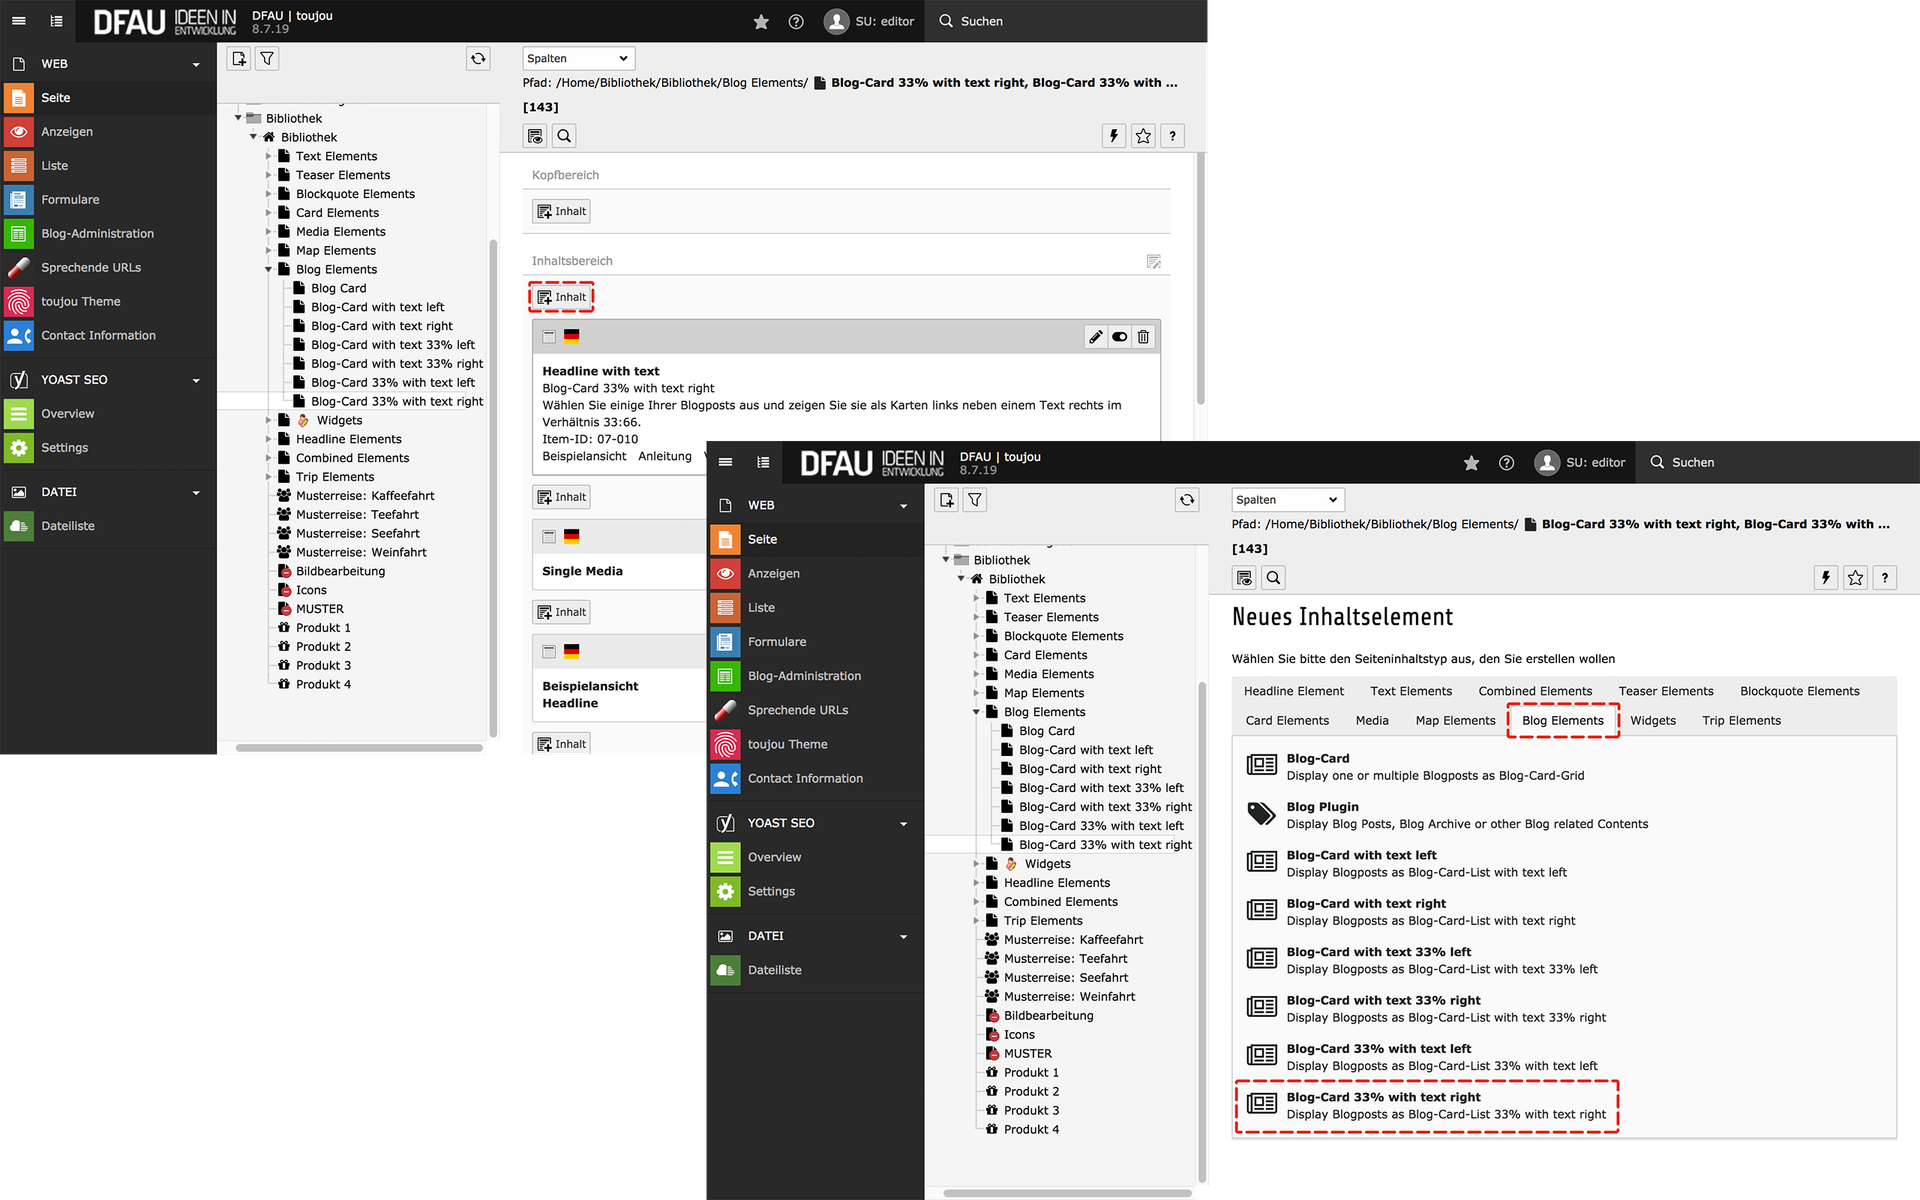
Task: Refresh the upper page tree
Action: 478,59
